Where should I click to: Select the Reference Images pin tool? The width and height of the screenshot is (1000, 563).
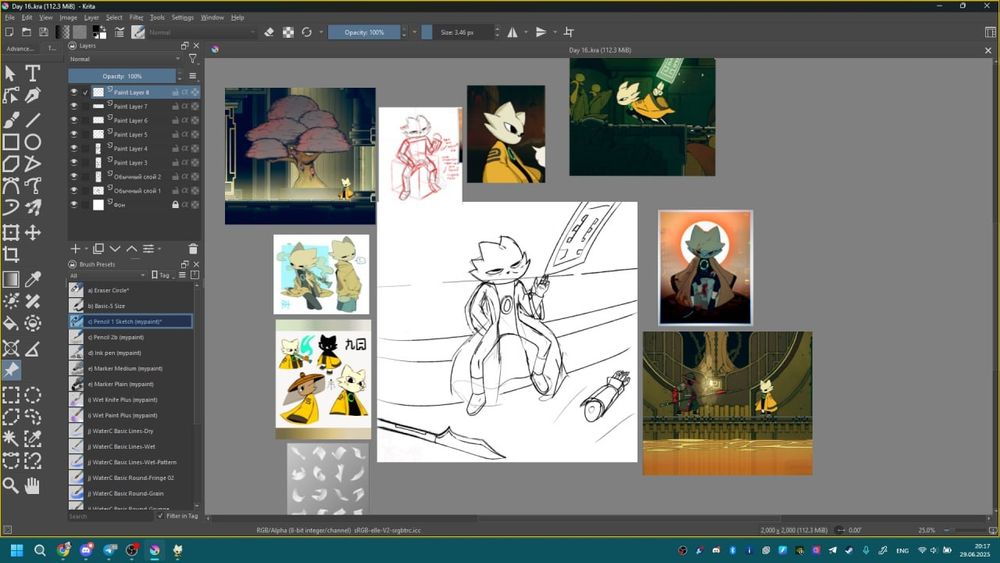[11, 370]
